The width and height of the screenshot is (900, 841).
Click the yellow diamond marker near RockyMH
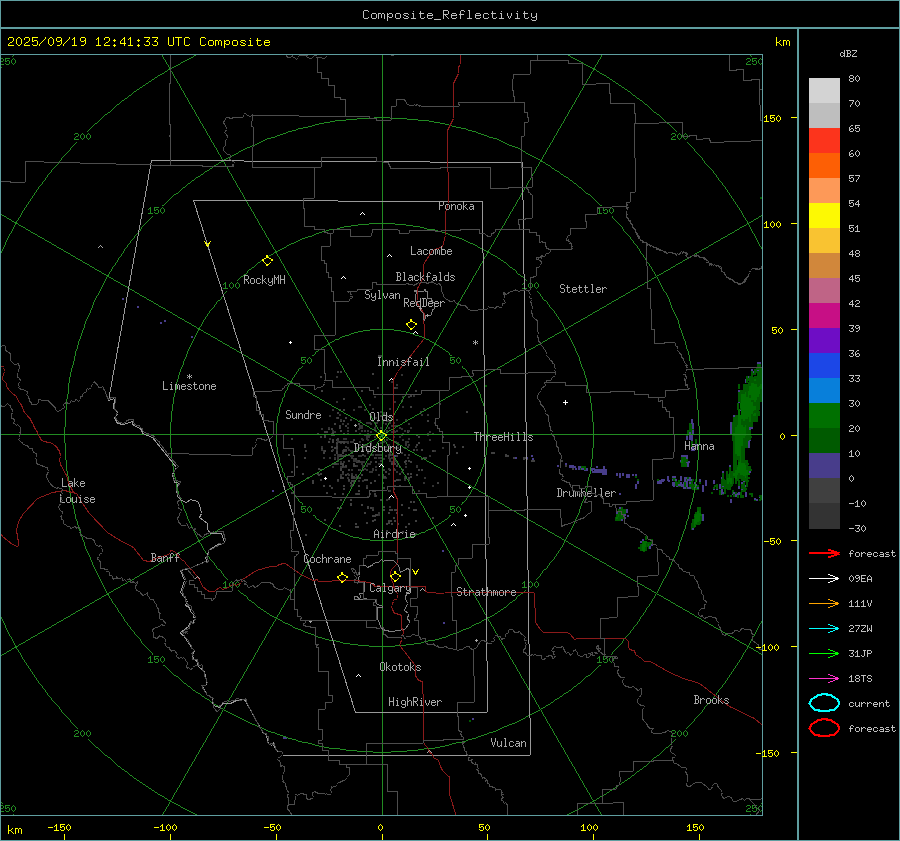point(267,260)
